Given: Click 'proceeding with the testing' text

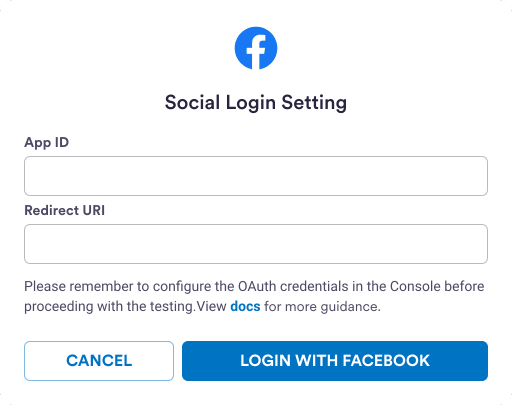Looking at the screenshot, I should [x=109, y=307].
